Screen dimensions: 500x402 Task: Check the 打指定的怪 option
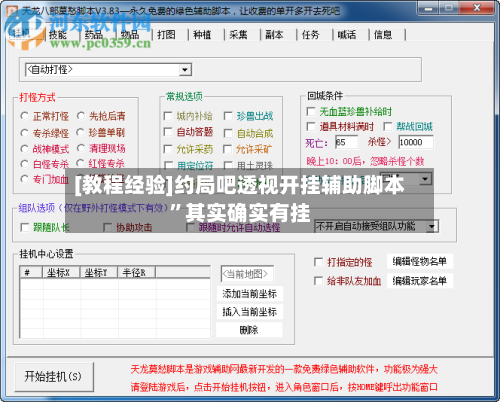pyautogui.click(x=318, y=262)
